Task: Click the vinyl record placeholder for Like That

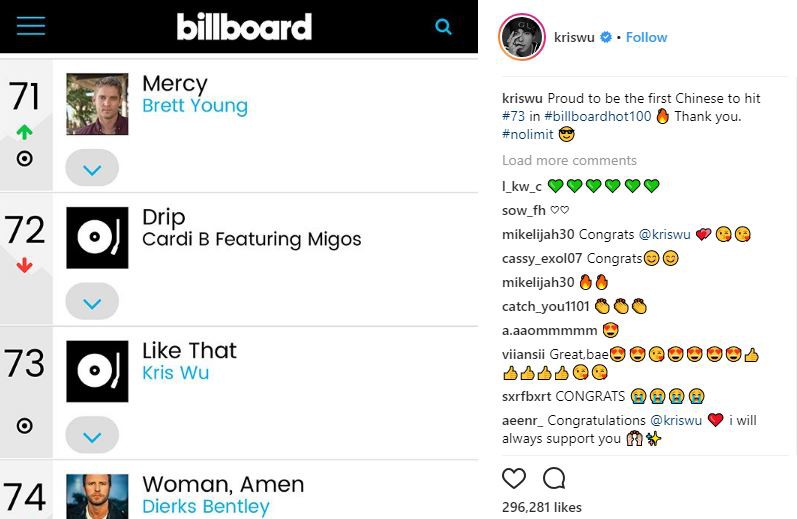Action: [x=97, y=371]
